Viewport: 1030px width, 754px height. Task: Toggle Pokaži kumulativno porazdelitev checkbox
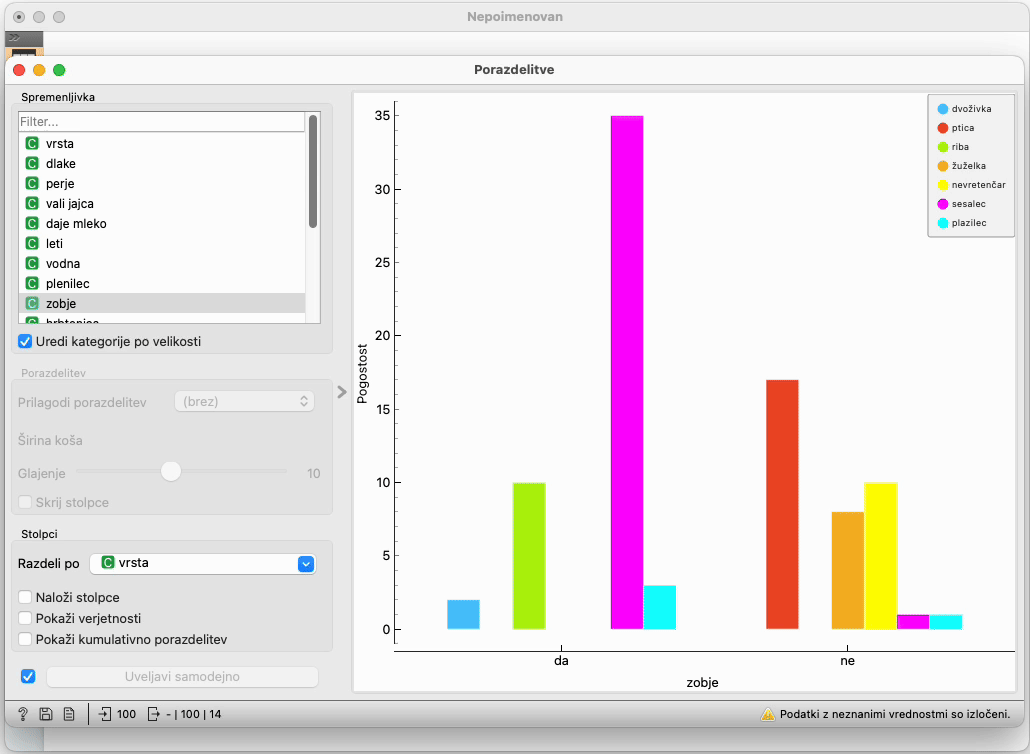tap(26, 638)
